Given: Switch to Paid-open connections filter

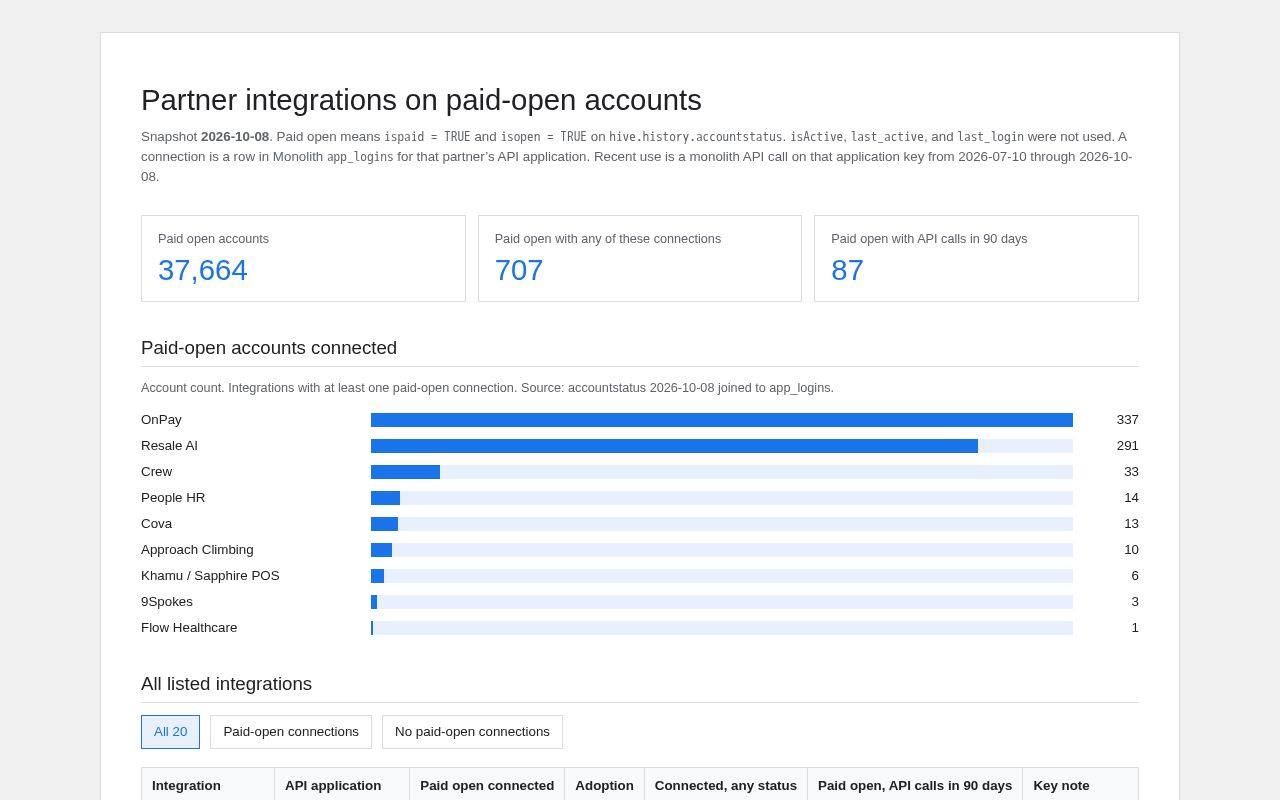Looking at the screenshot, I should 291,732.
